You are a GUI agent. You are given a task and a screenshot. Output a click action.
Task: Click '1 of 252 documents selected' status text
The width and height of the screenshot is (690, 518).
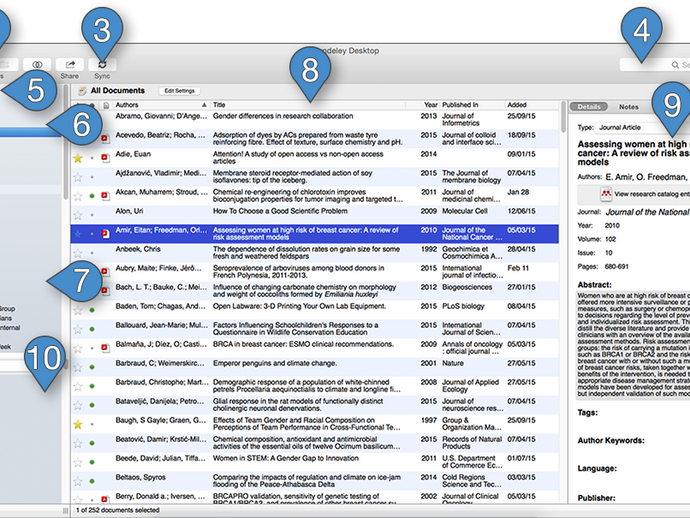[x=117, y=511]
